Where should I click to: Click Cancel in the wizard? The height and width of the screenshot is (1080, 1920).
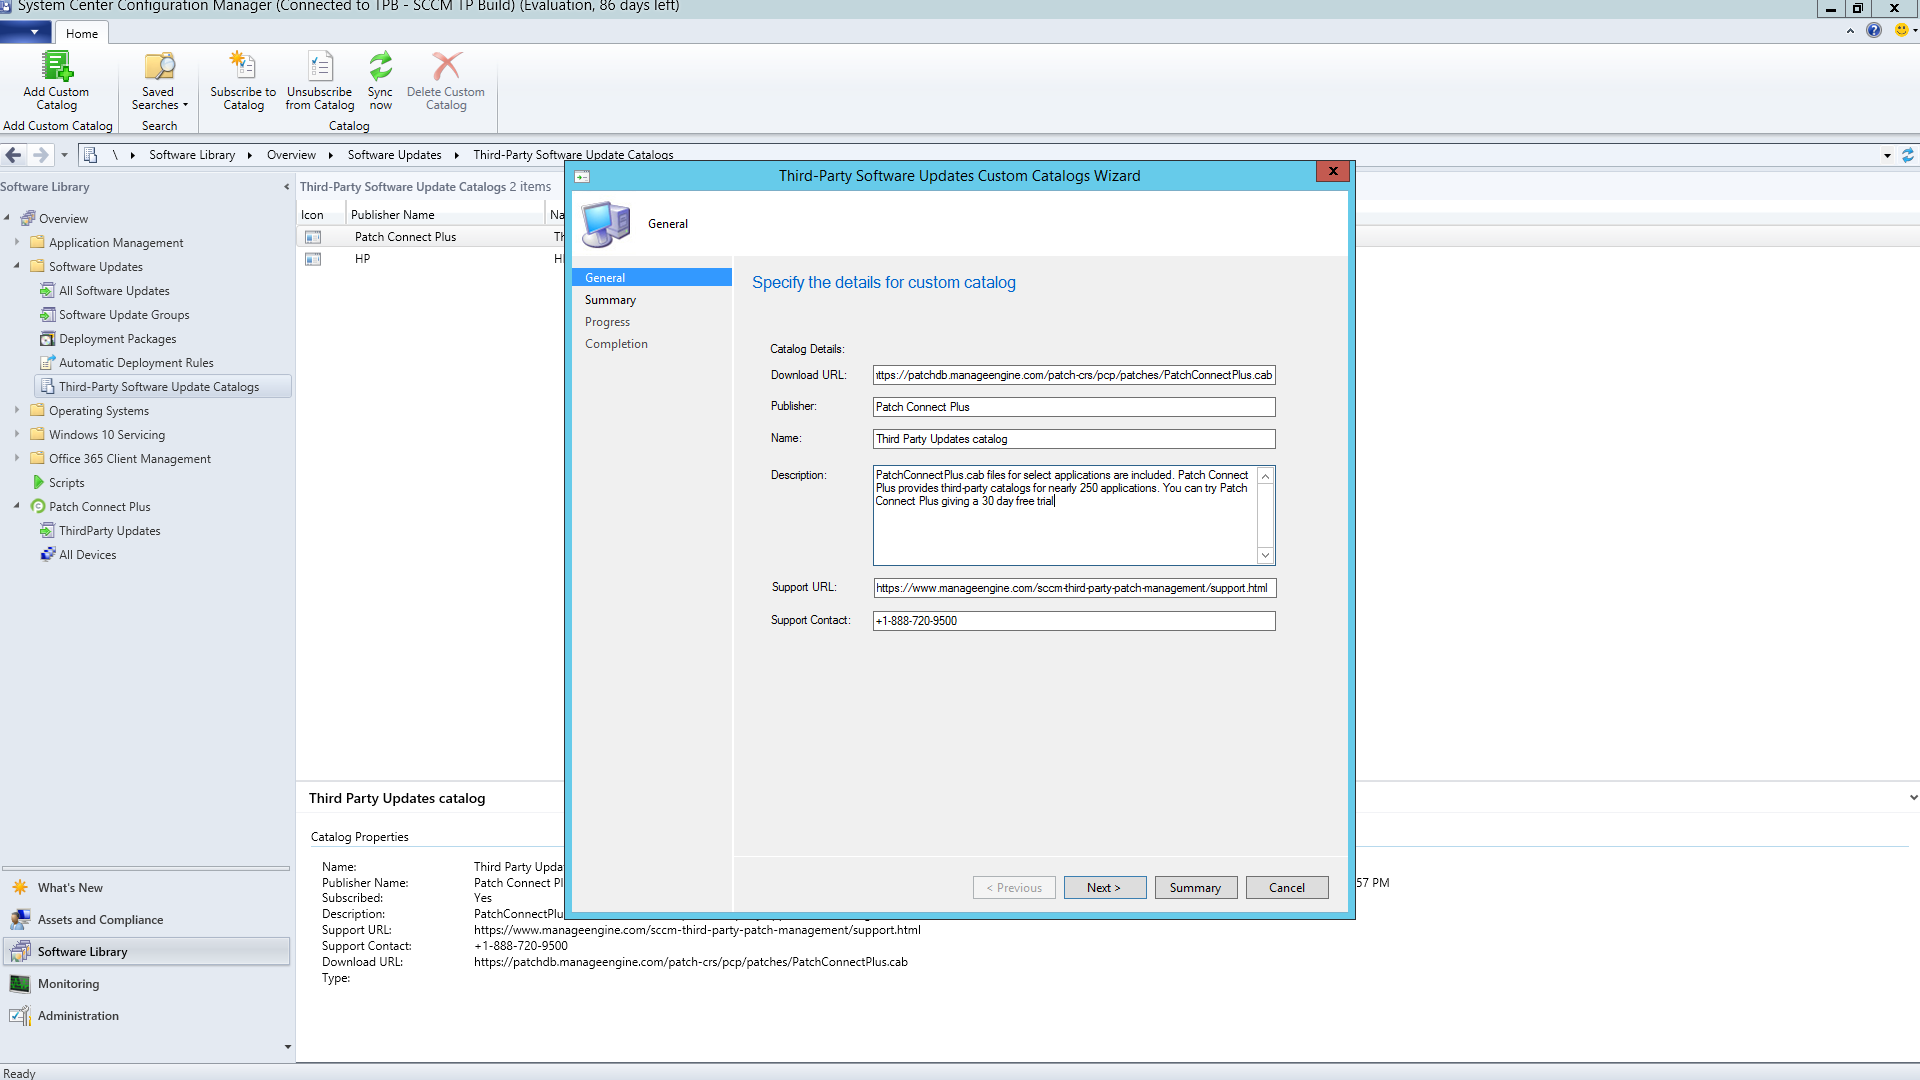(1286, 887)
